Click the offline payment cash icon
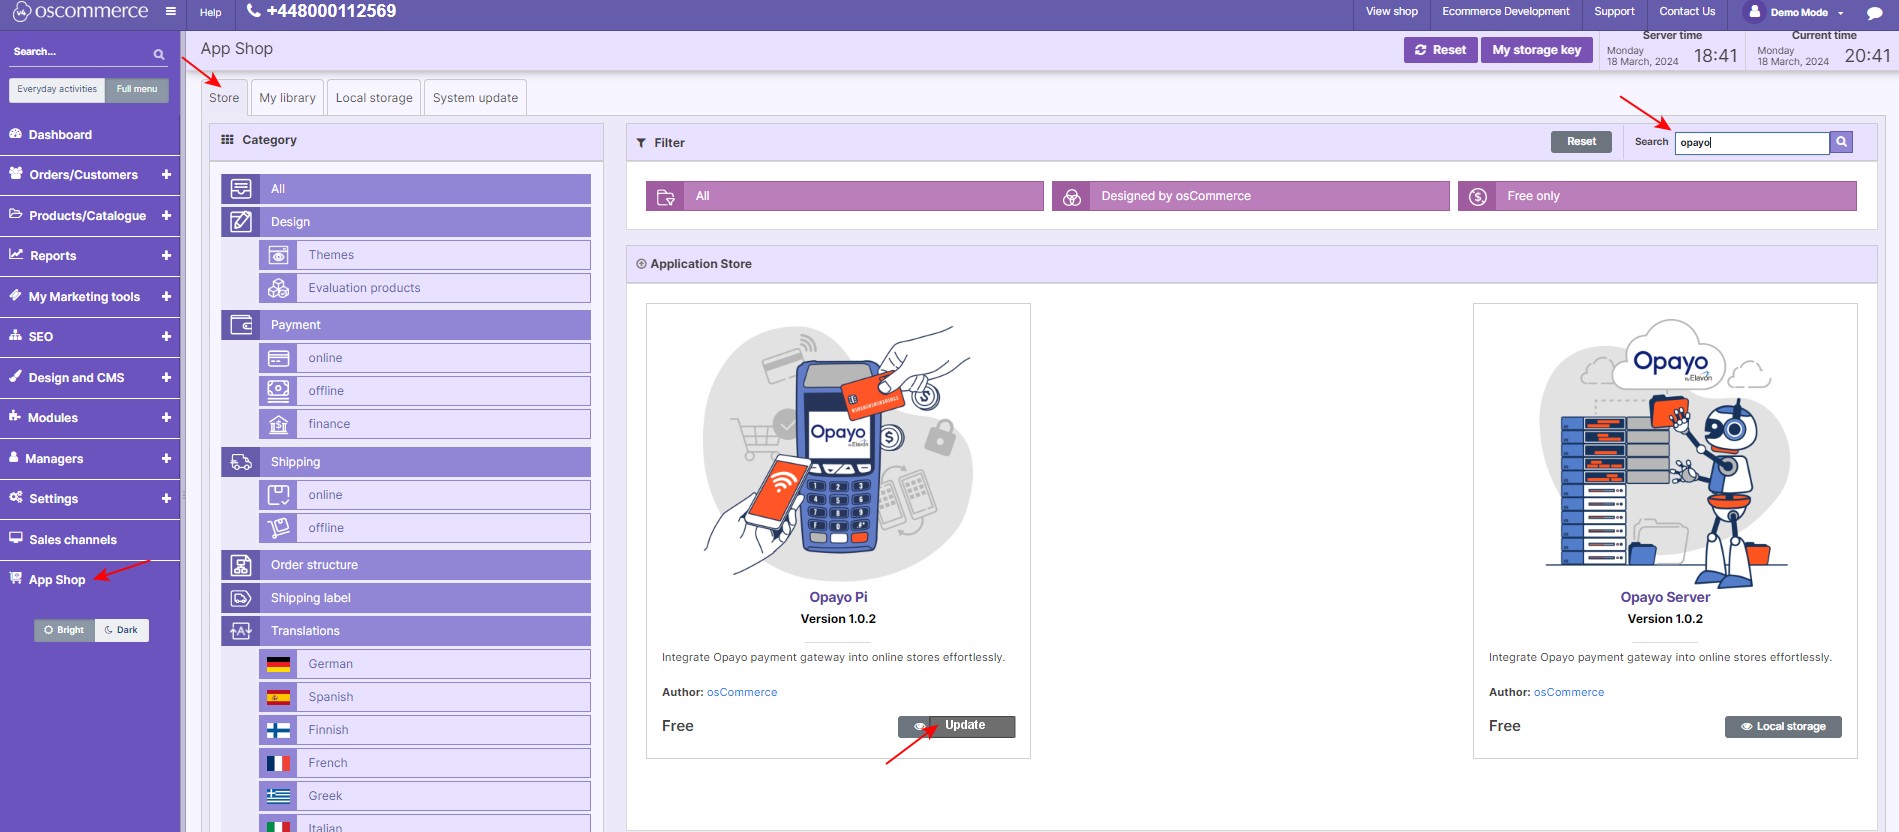The width and height of the screenshot is (1899, 832). coord(279,391)
